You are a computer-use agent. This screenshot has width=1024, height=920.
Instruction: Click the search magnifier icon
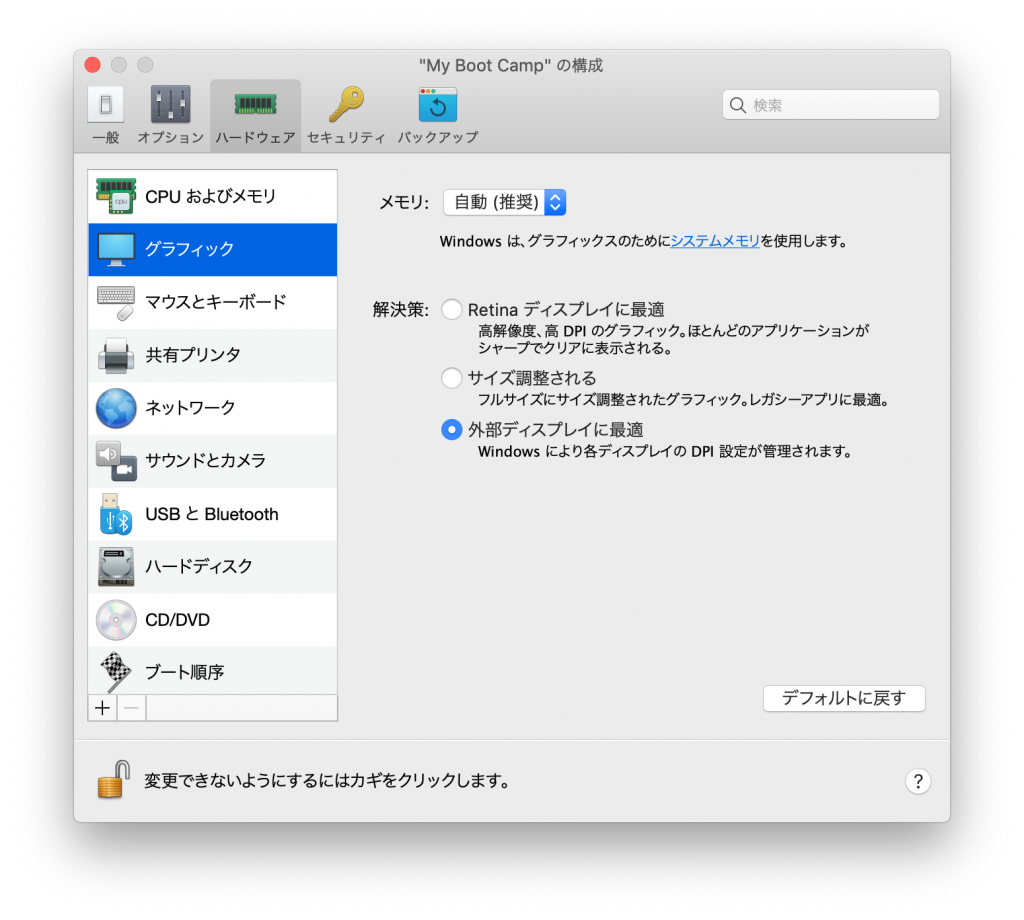737,105
